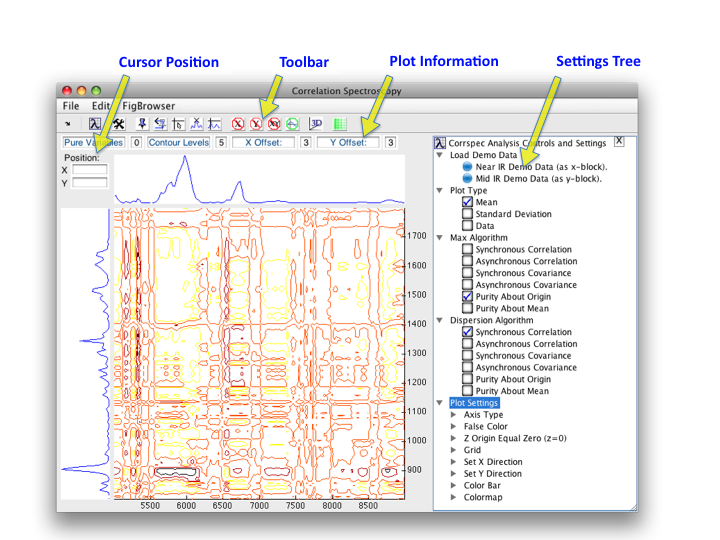
Task: Click the green grid toolbar icon
Action: click(x=339, y=124)
